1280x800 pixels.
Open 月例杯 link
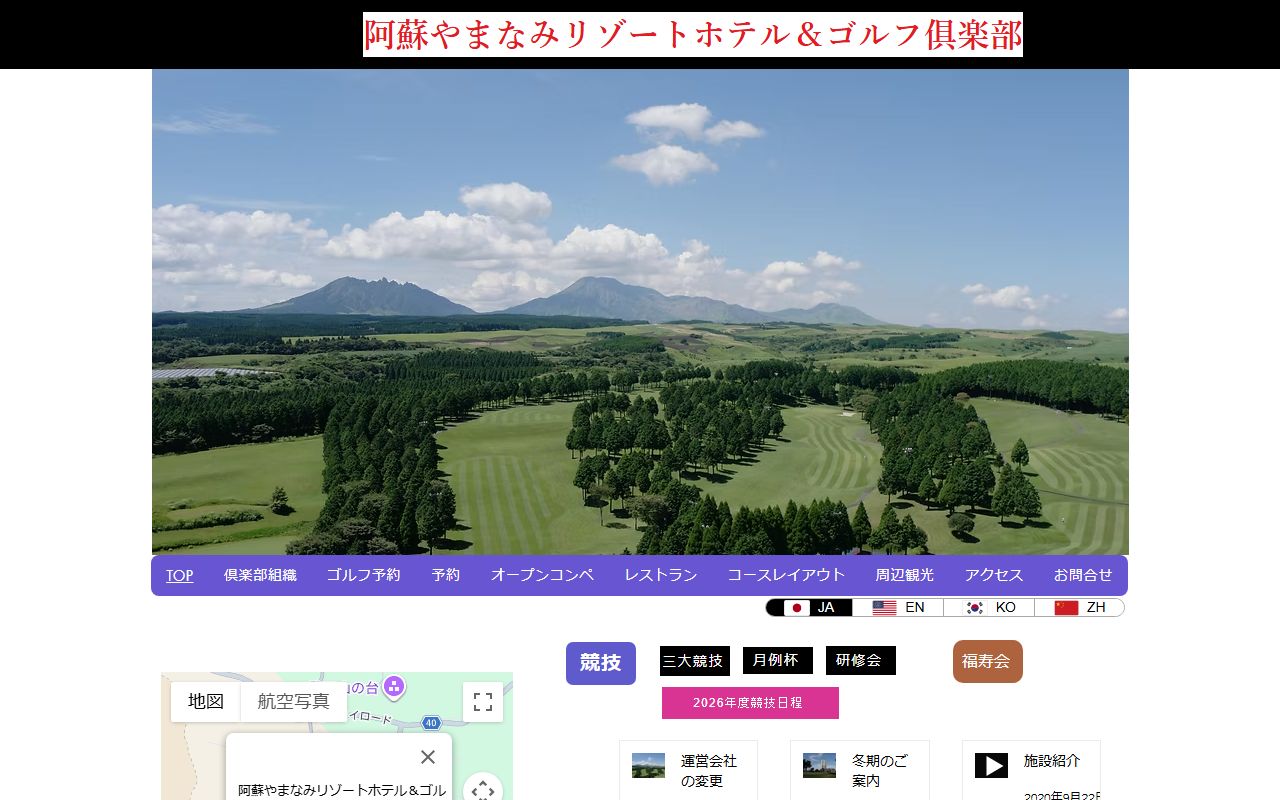tap(778, 660)
